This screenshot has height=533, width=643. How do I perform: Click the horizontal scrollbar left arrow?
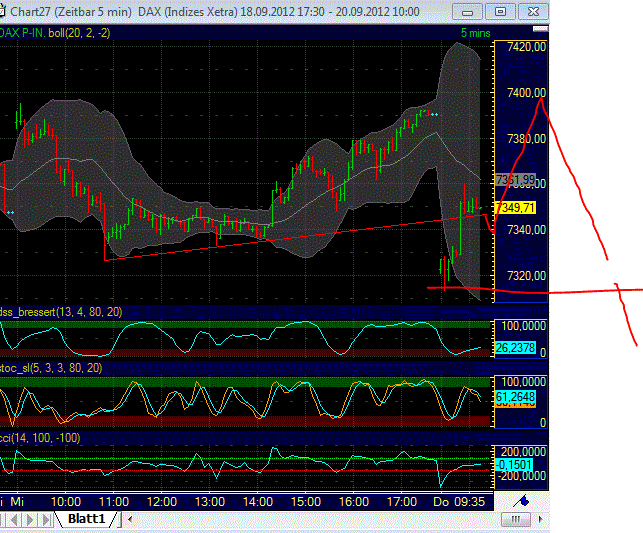(130, 519)
